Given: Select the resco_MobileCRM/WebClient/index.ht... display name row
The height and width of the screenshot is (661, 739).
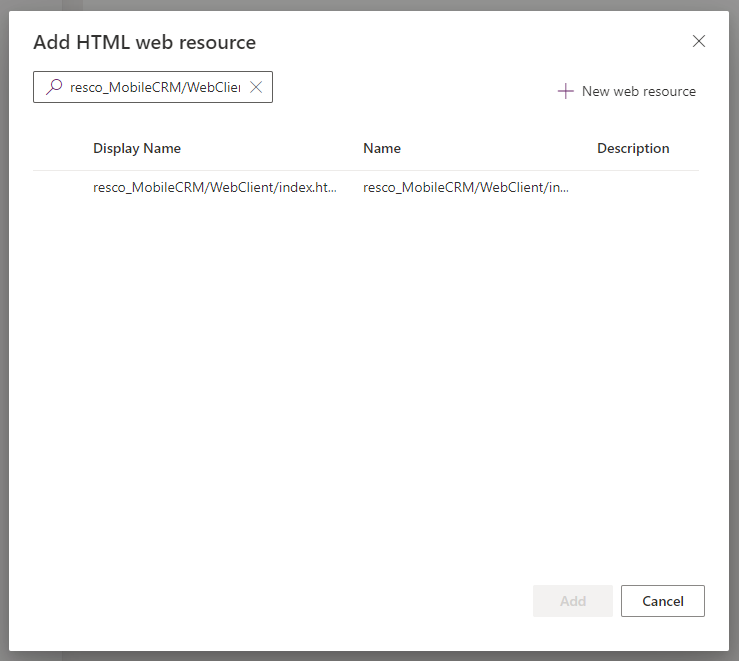Looking at the screenshot, I should click(x=215, y=187).
